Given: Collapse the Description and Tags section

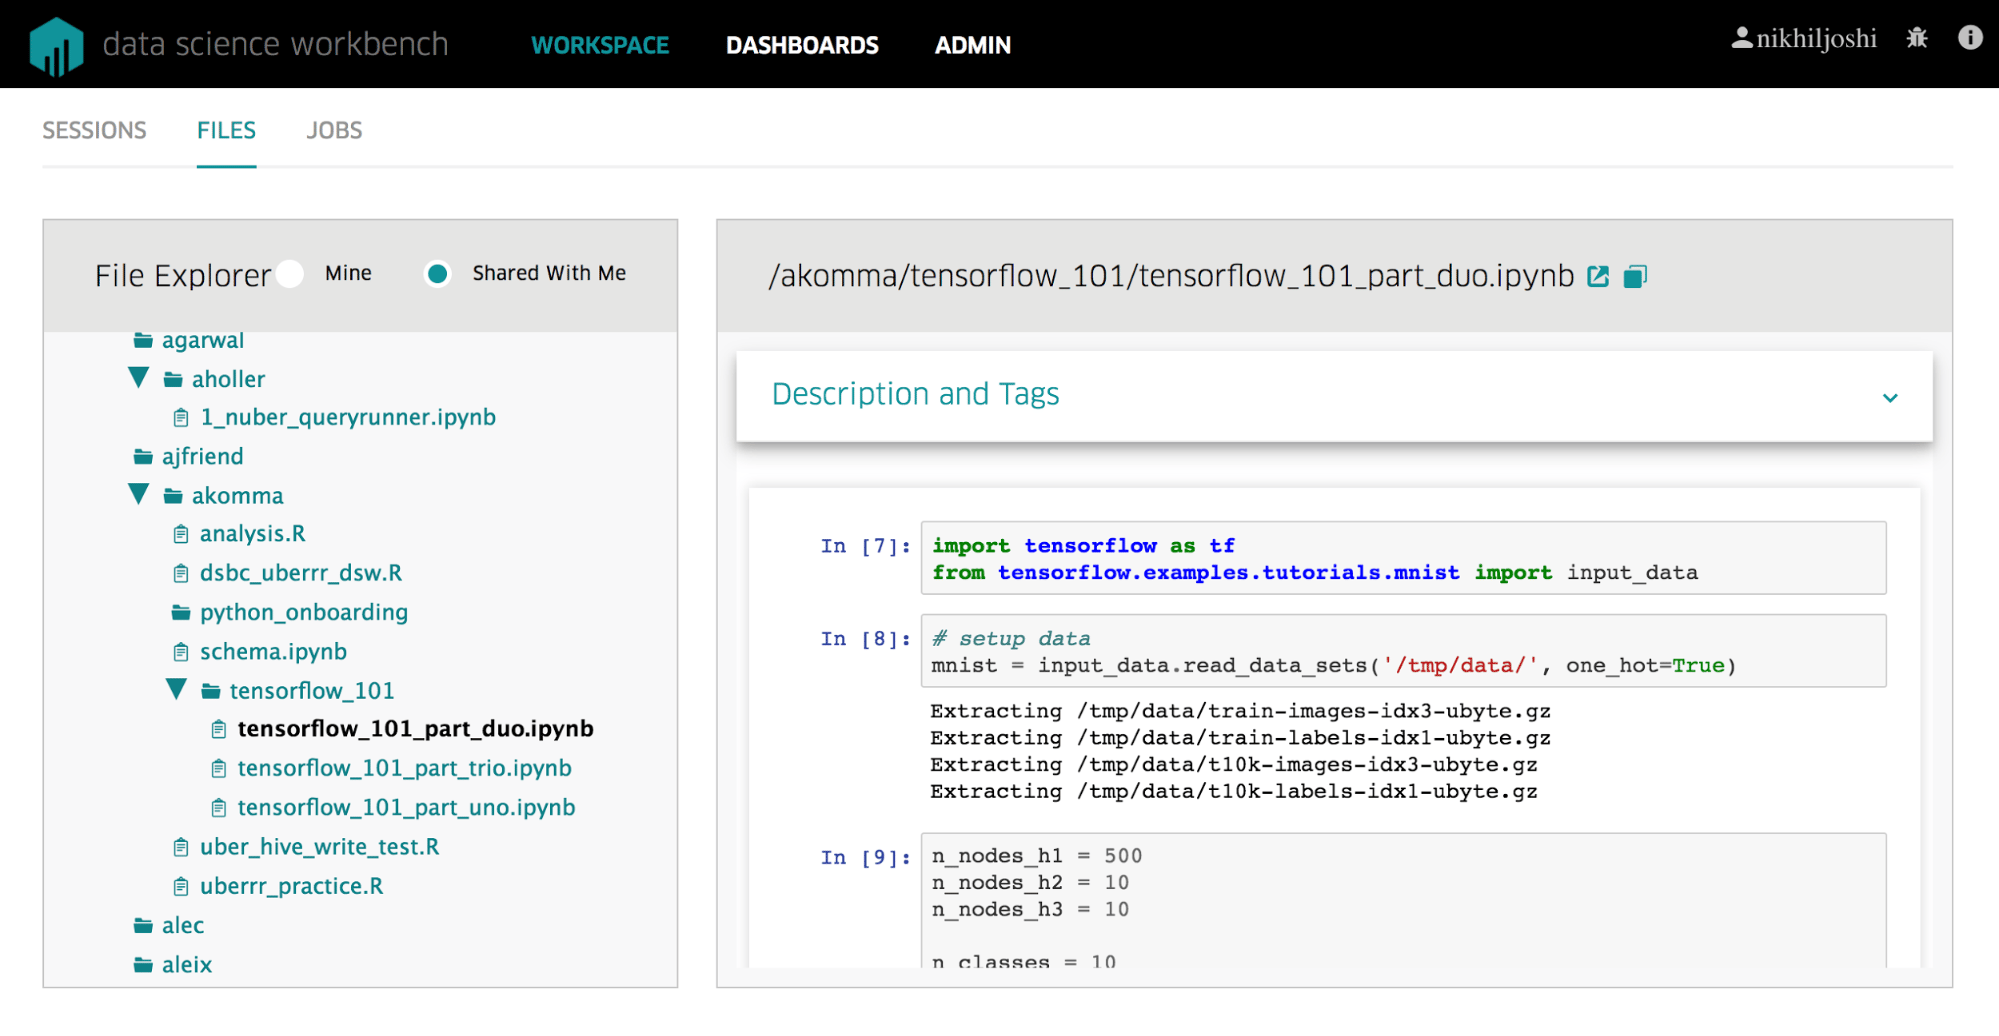Looking at the screenshot, I should 1890,397.
